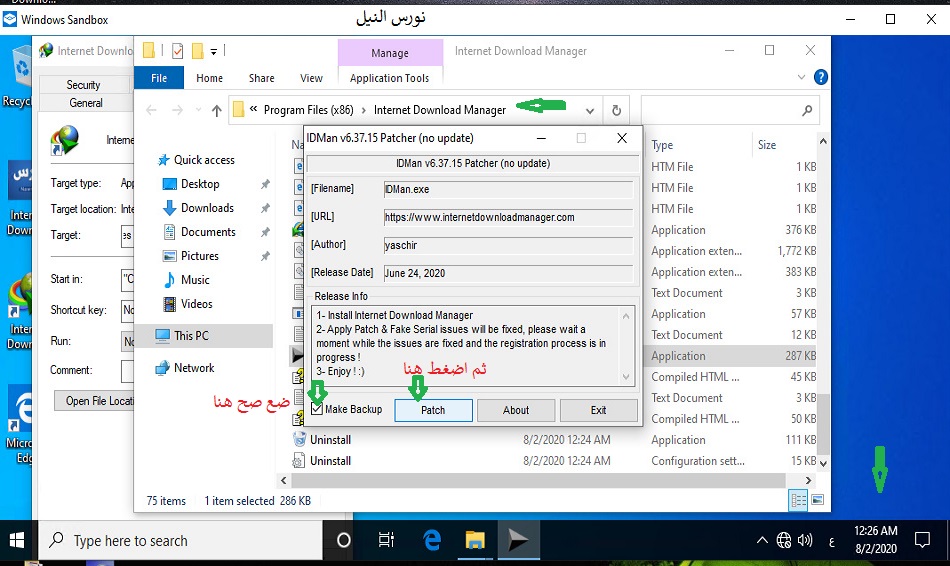Open Task View on the taskbar
This screenshot has height=566, width=950.
pos(386,540)
